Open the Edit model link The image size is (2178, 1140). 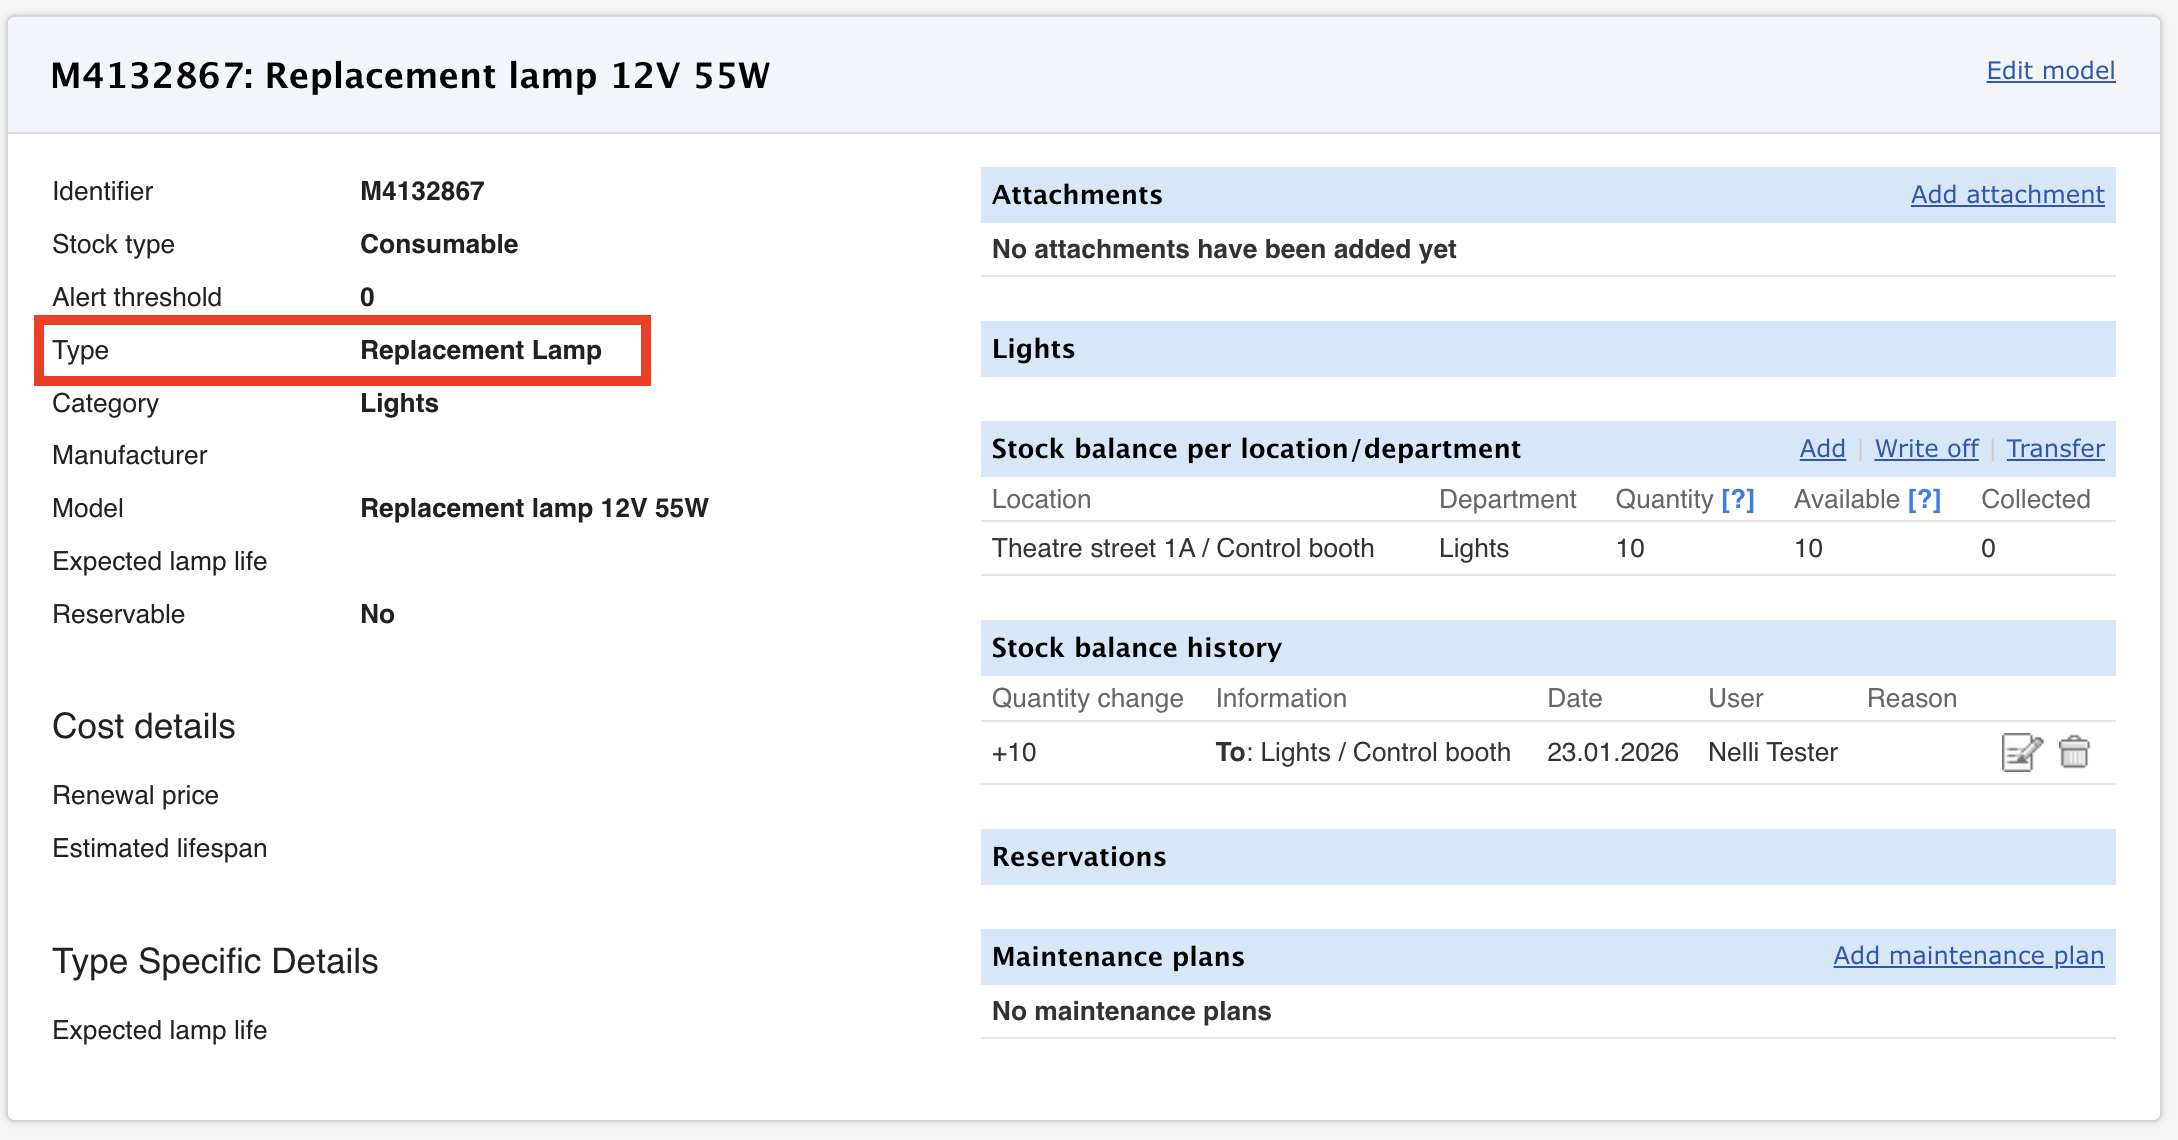tap(2050, 71)
